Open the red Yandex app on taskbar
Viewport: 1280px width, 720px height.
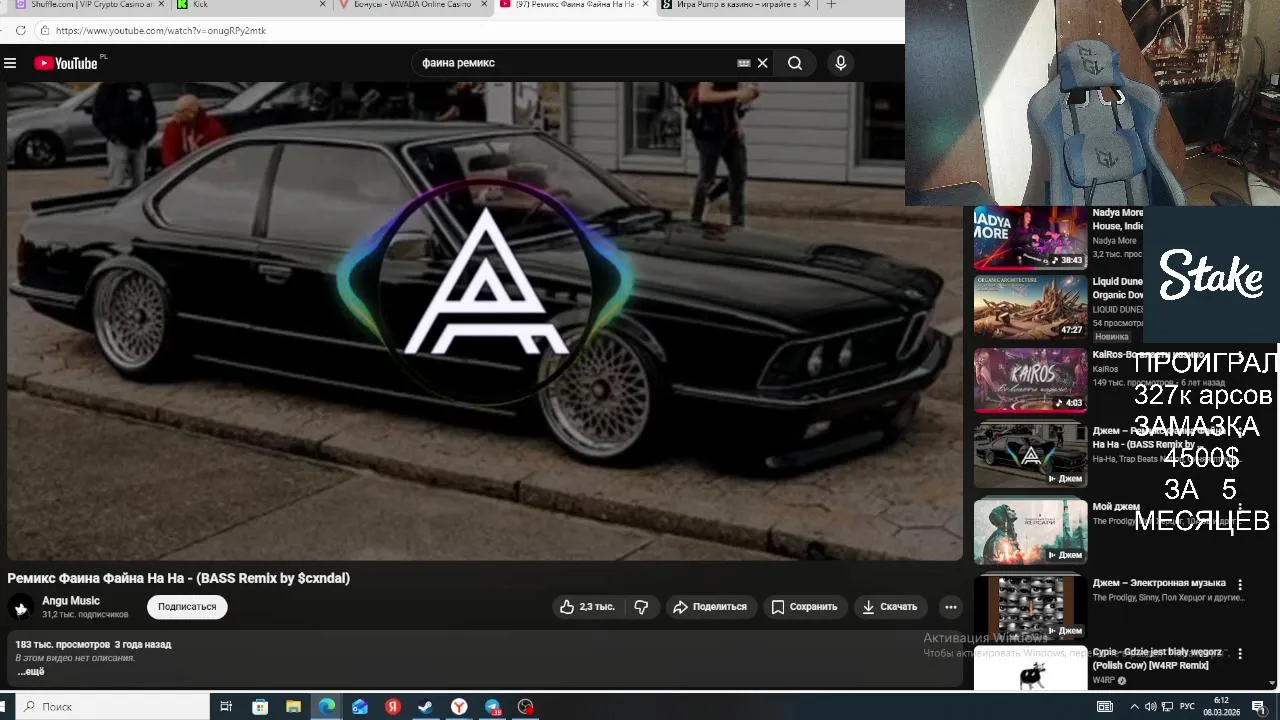393,707
